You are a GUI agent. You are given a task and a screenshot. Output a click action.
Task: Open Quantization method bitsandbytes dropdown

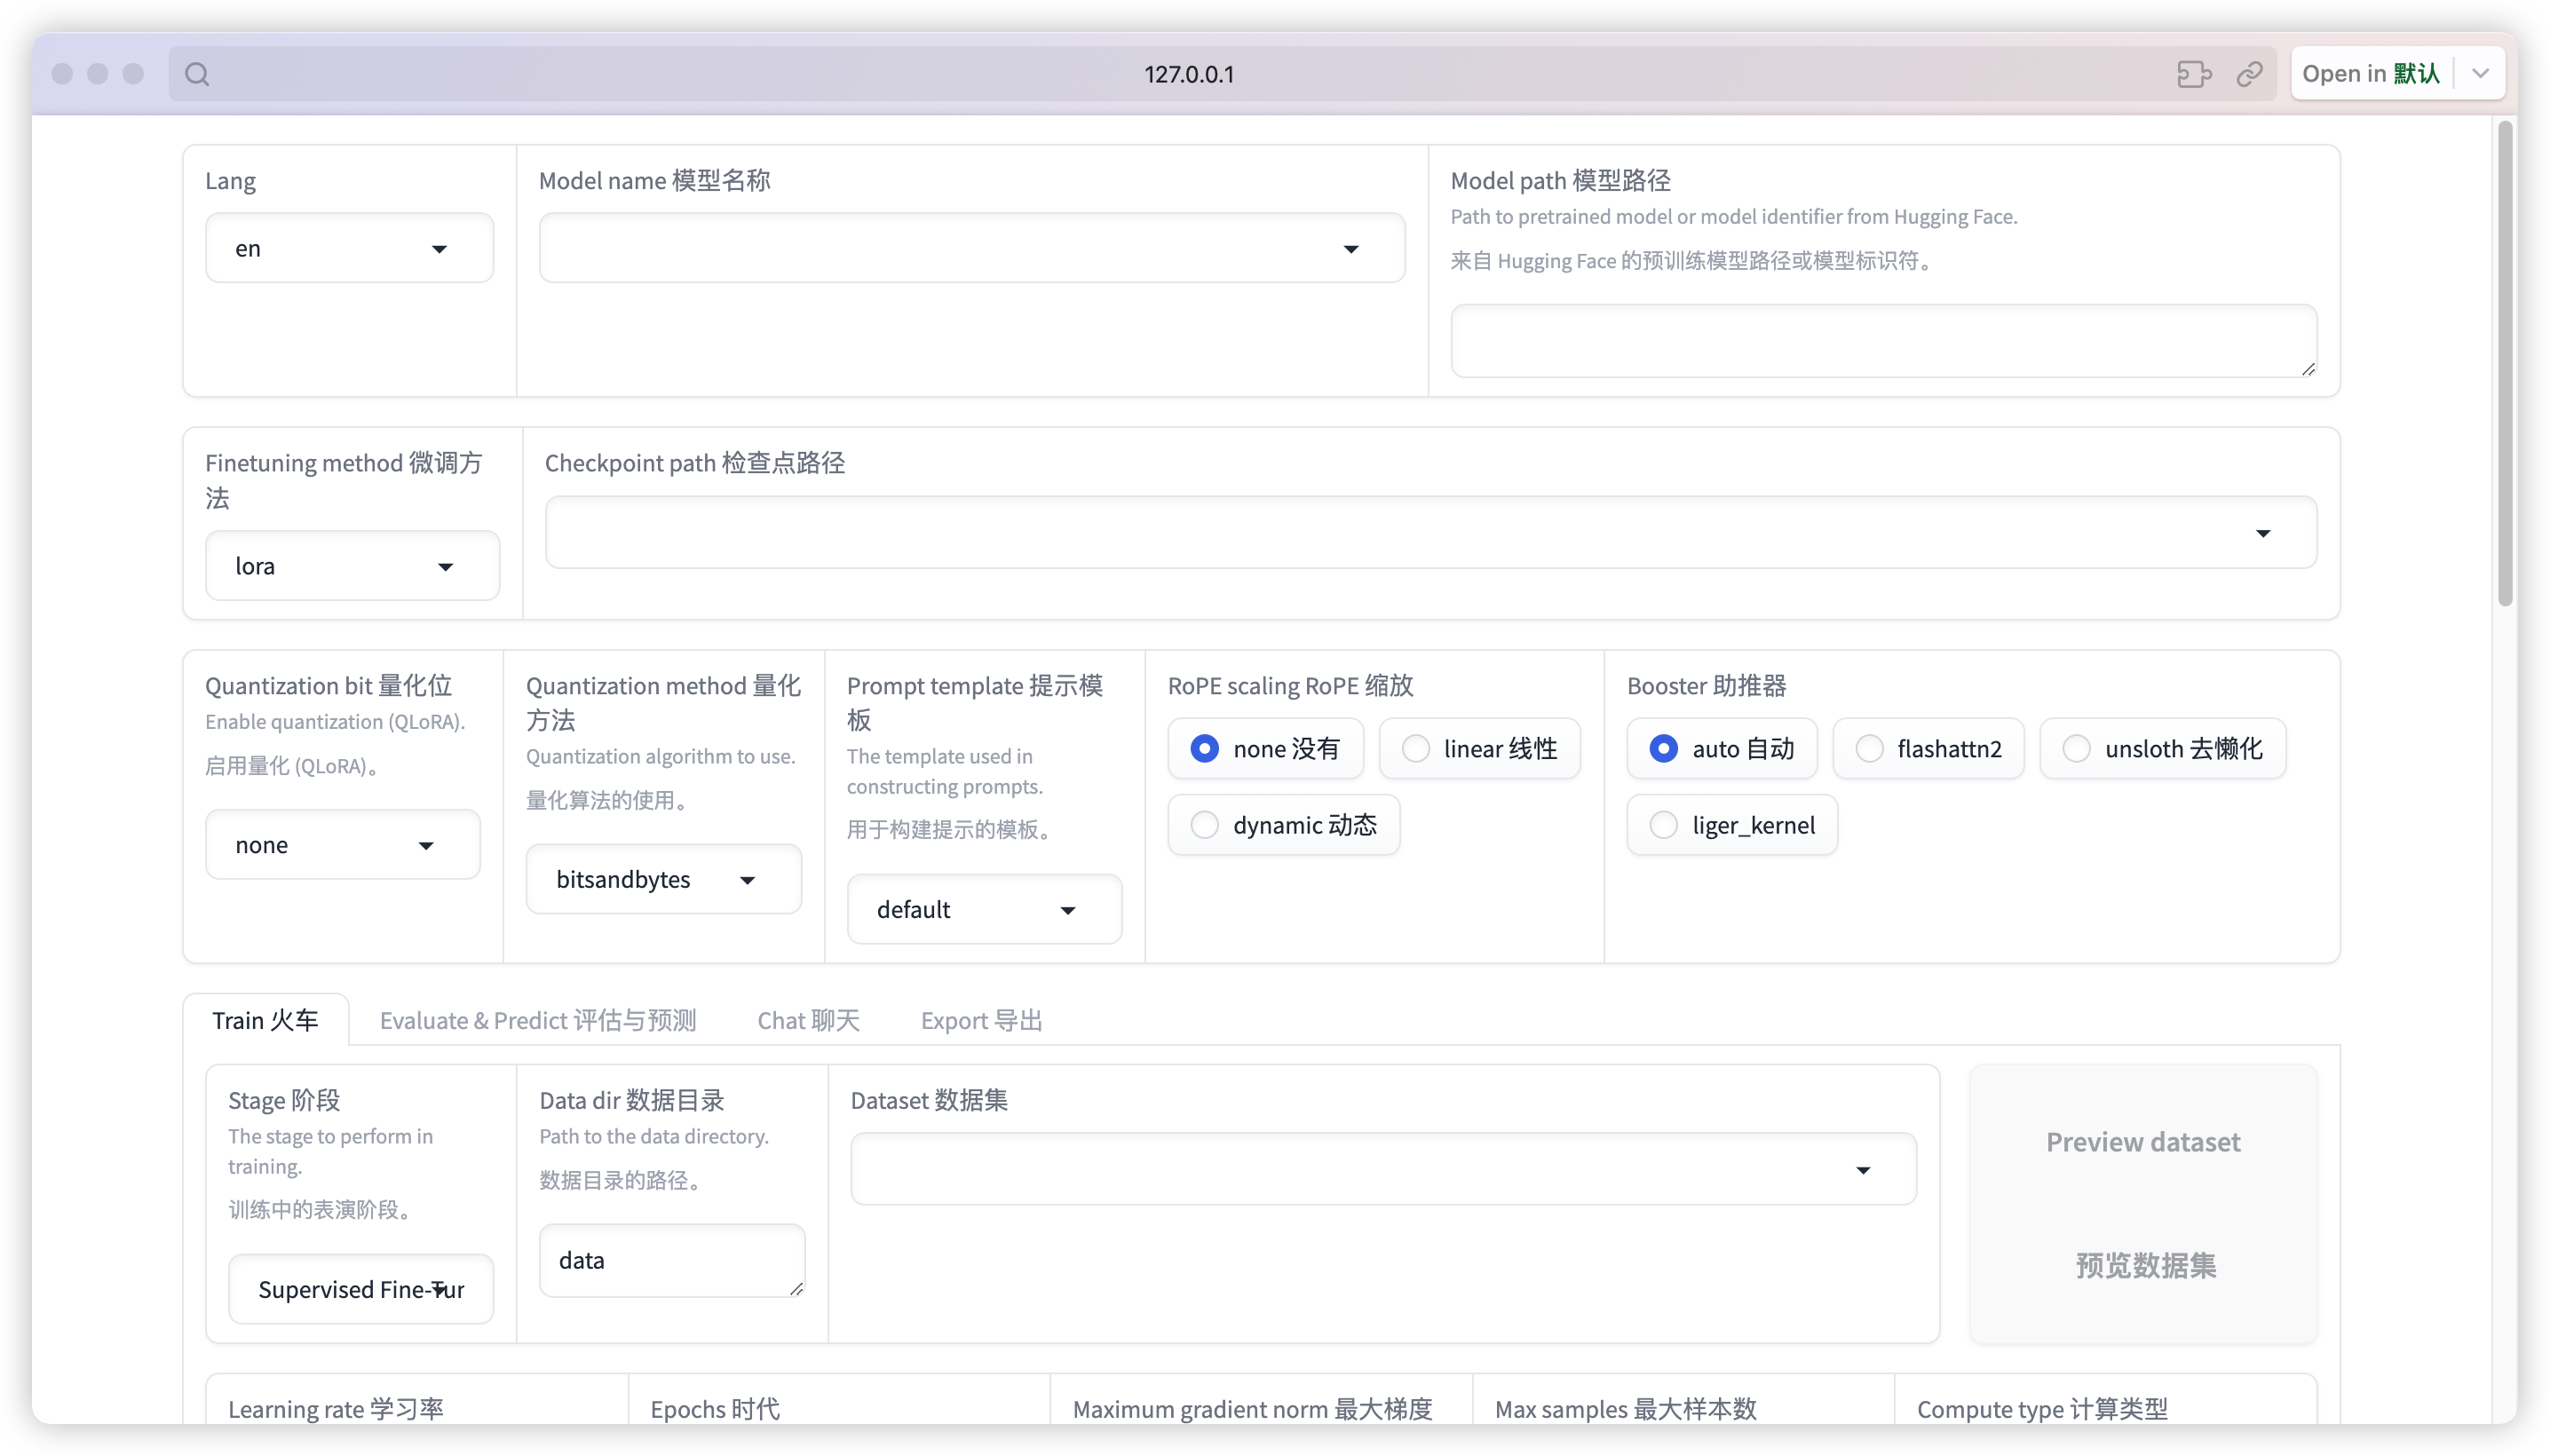point(663,879)
